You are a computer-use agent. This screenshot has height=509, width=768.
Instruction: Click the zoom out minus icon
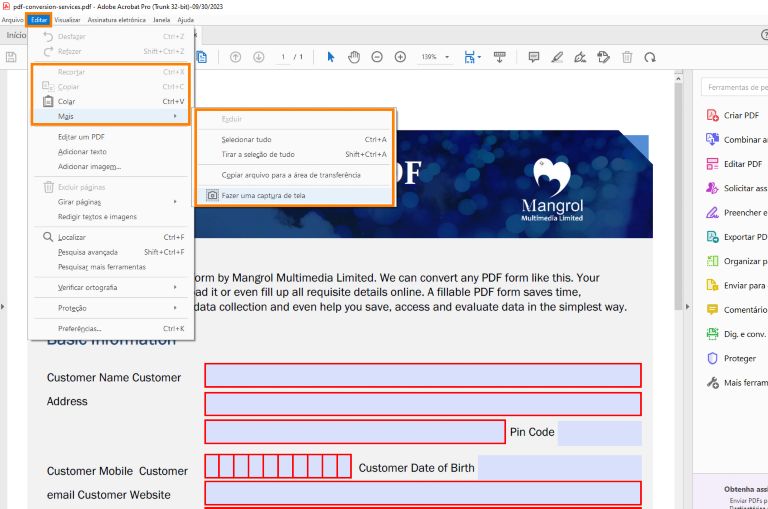click(x=377, y=57)
